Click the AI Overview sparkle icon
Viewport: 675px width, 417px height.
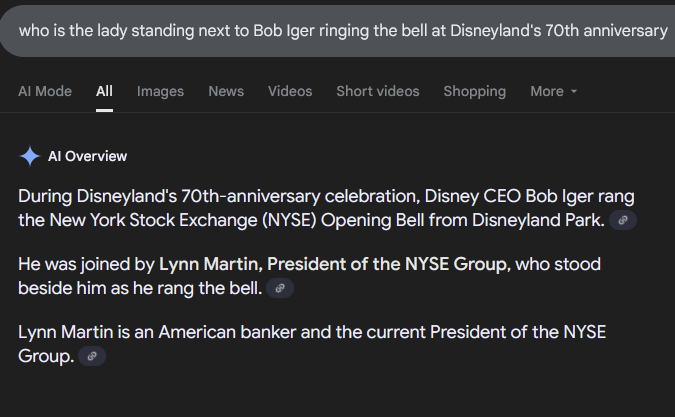click(30, 156)
